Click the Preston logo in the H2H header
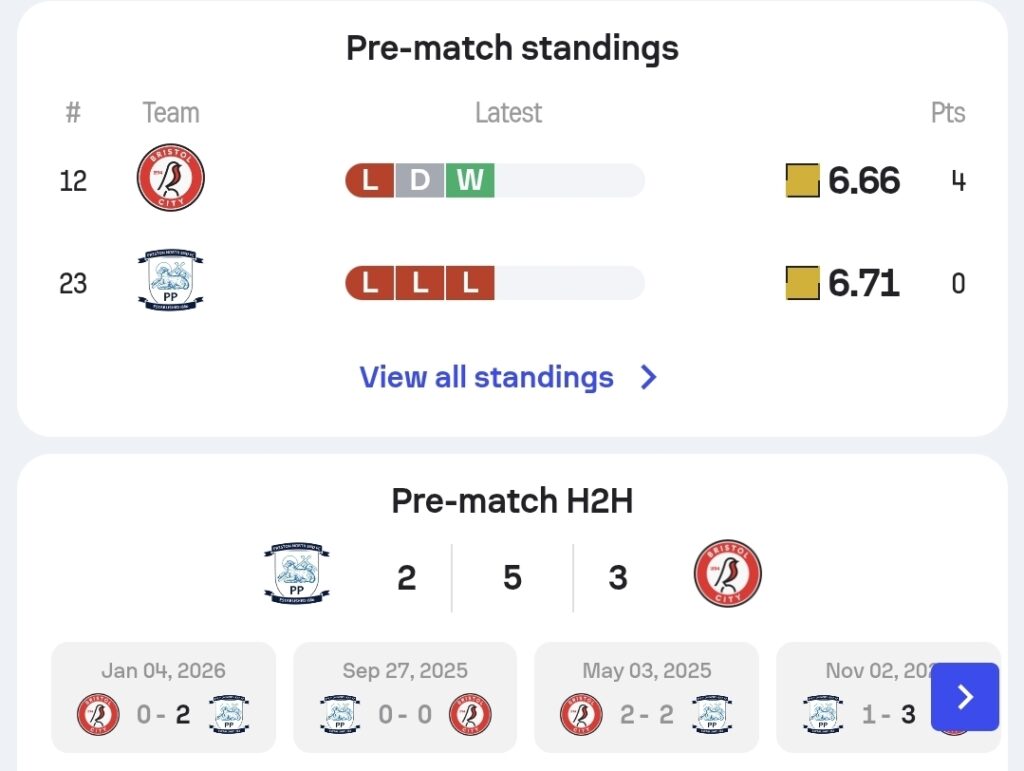This screenshot has height=771, width=1024. click(x=296, y=574)
